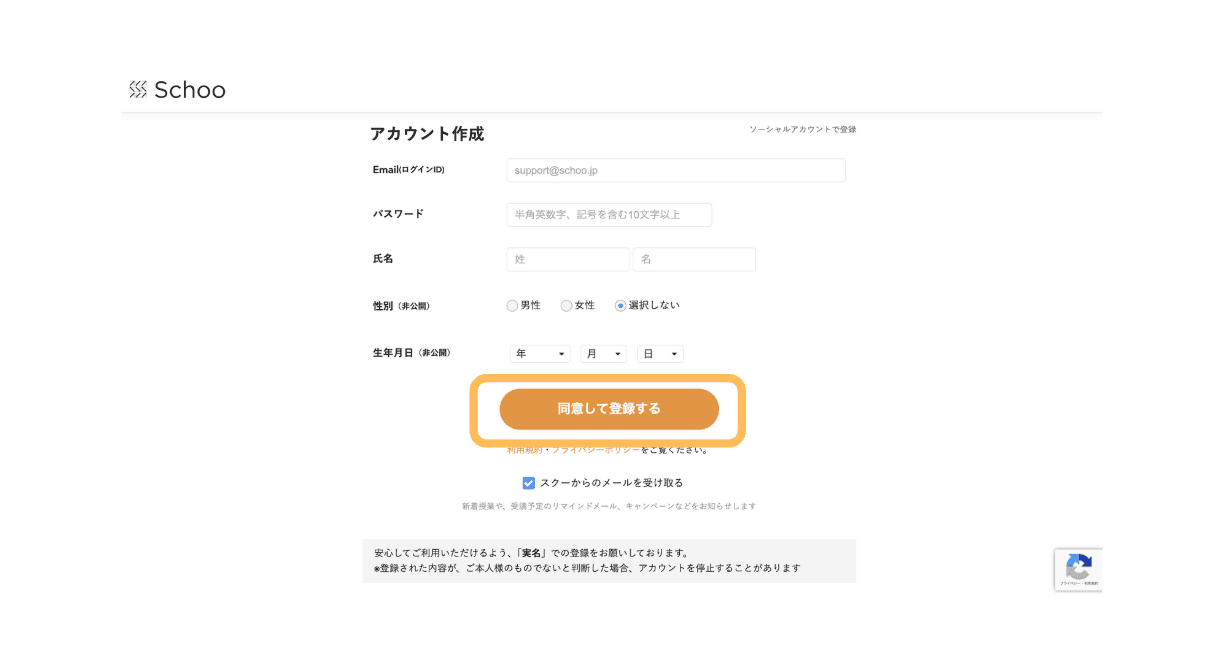Click the パスワード input field

tap(609, 215)
